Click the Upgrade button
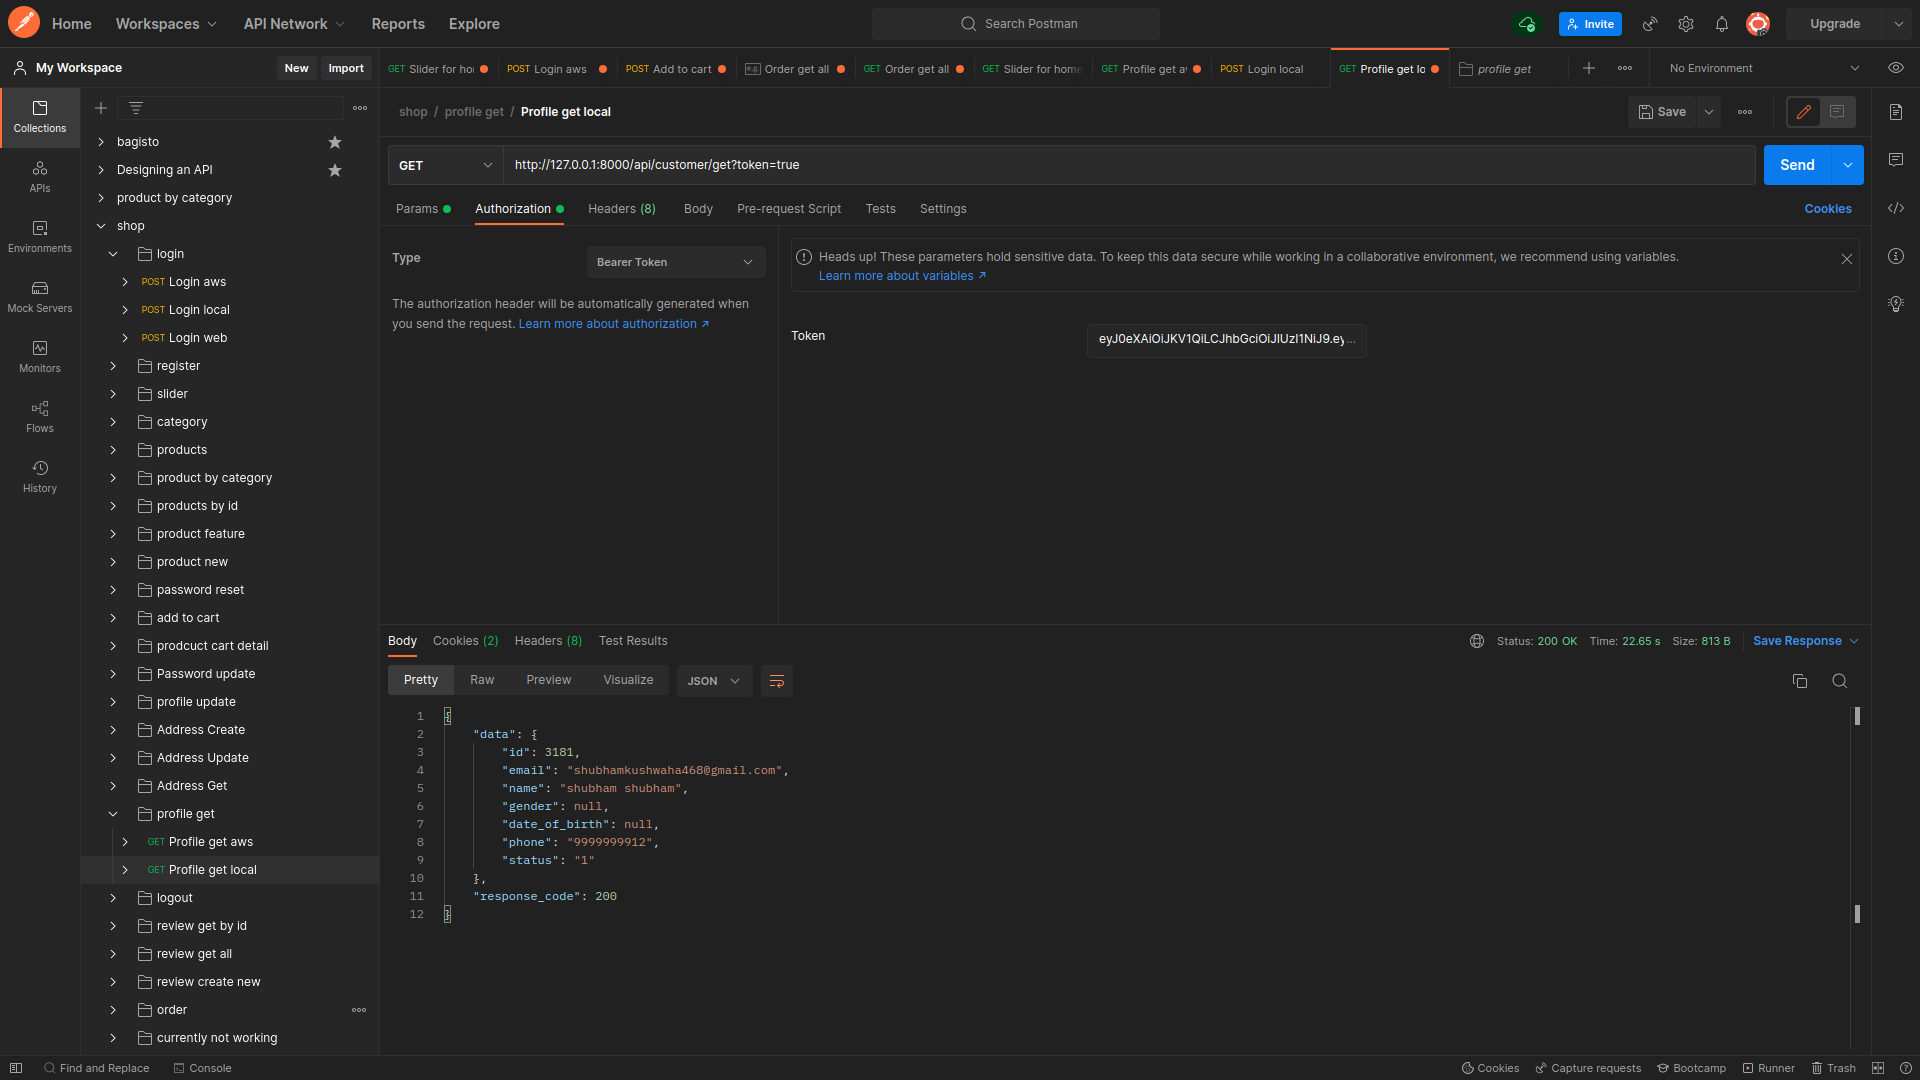The image size is (1920, 1080). 1835,24
